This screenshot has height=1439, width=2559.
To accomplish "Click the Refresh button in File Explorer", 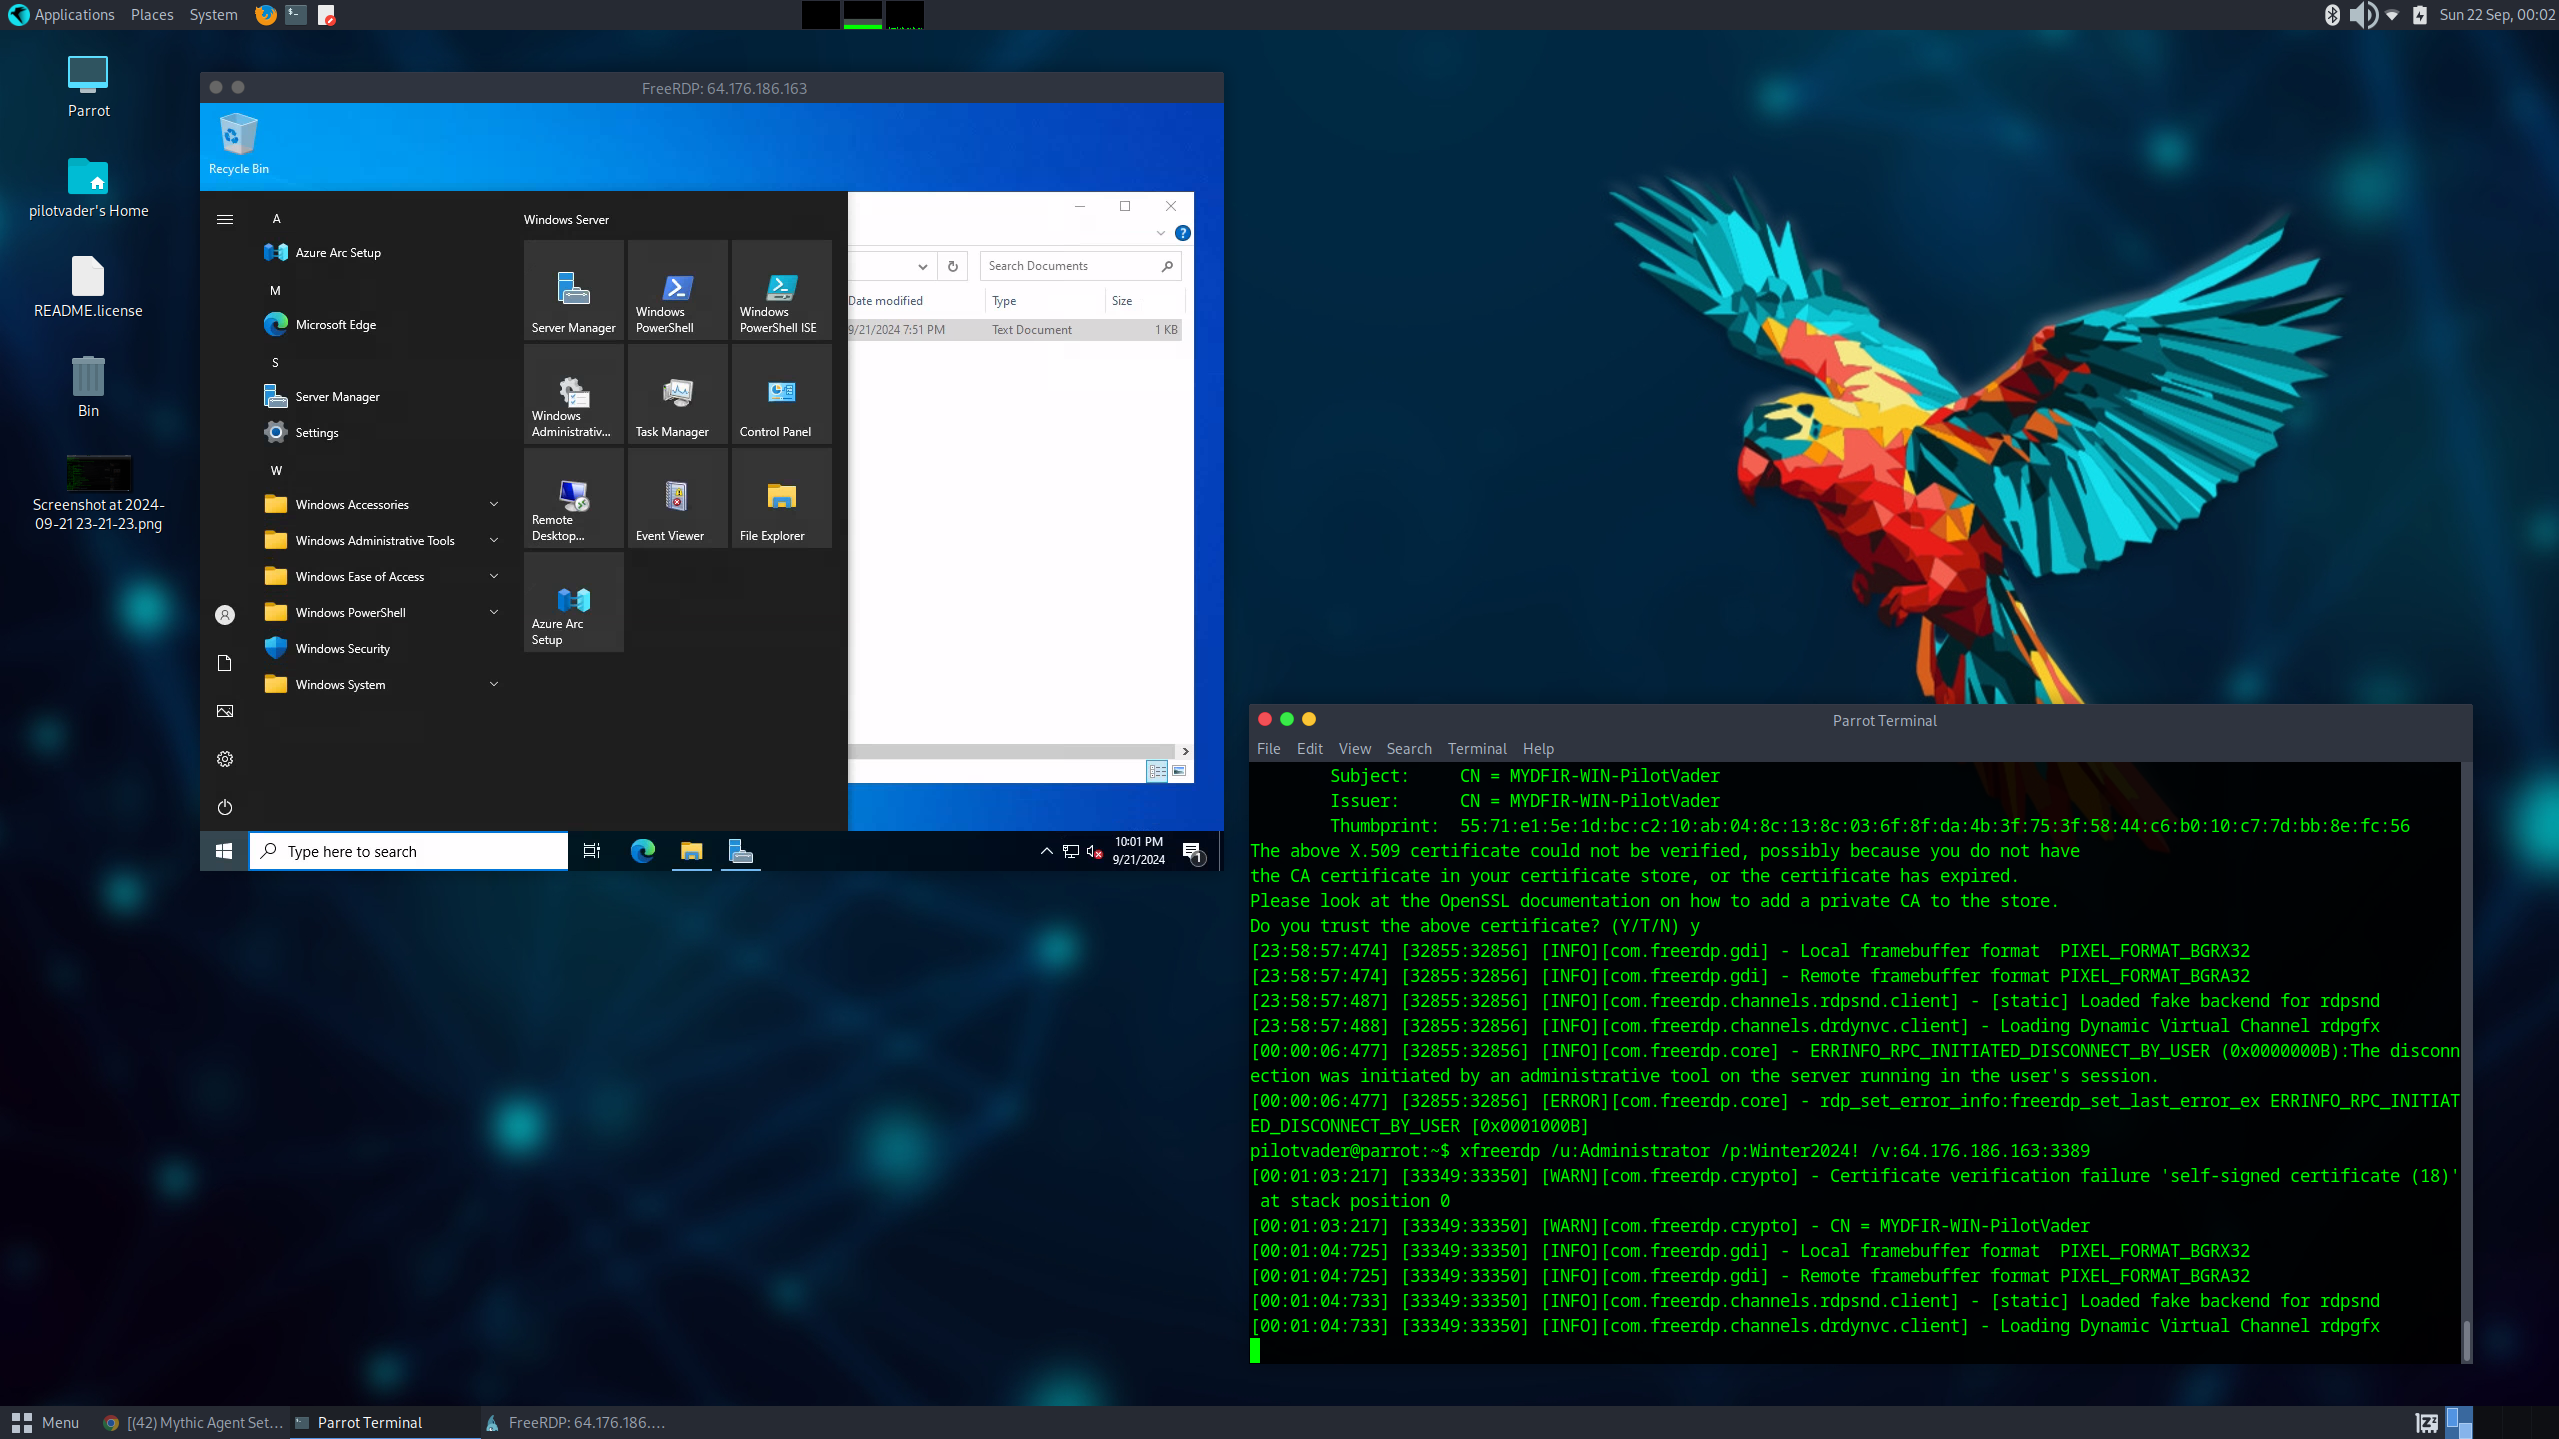I will [x=951, y=266].
